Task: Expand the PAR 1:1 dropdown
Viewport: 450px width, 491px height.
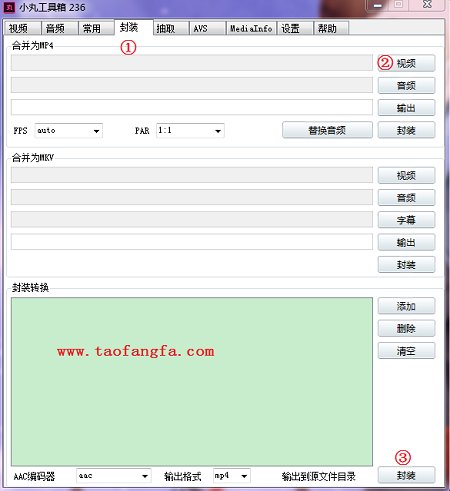Action: 190,130
